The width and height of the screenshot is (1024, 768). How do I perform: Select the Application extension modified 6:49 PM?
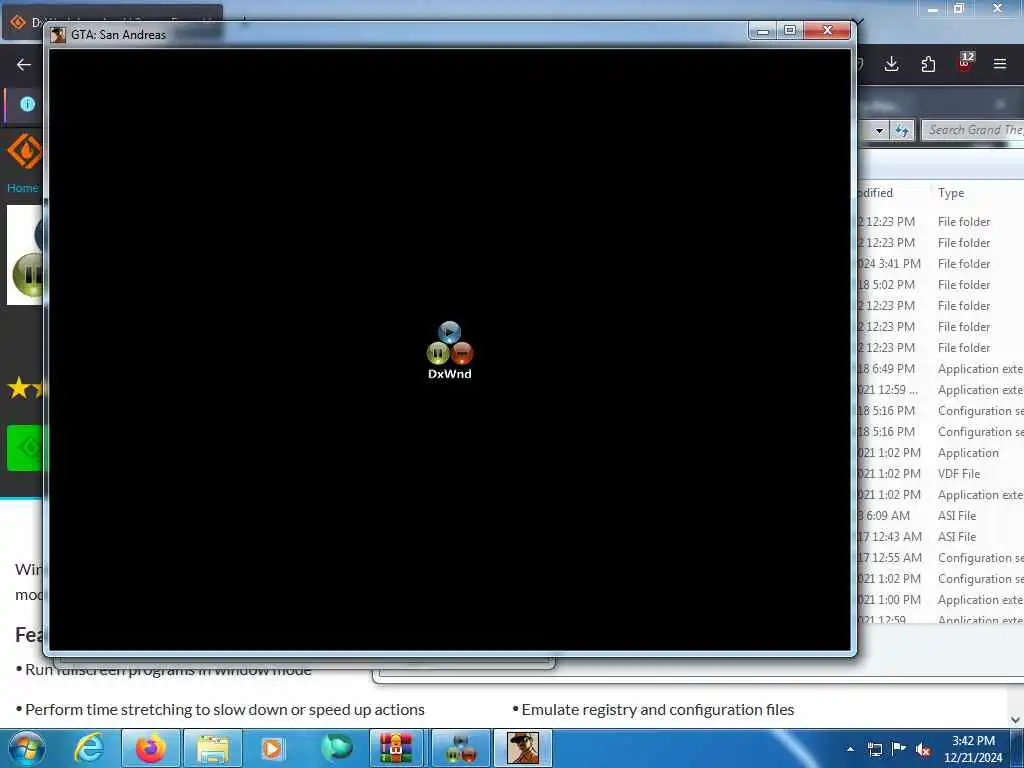coord(940,369)
